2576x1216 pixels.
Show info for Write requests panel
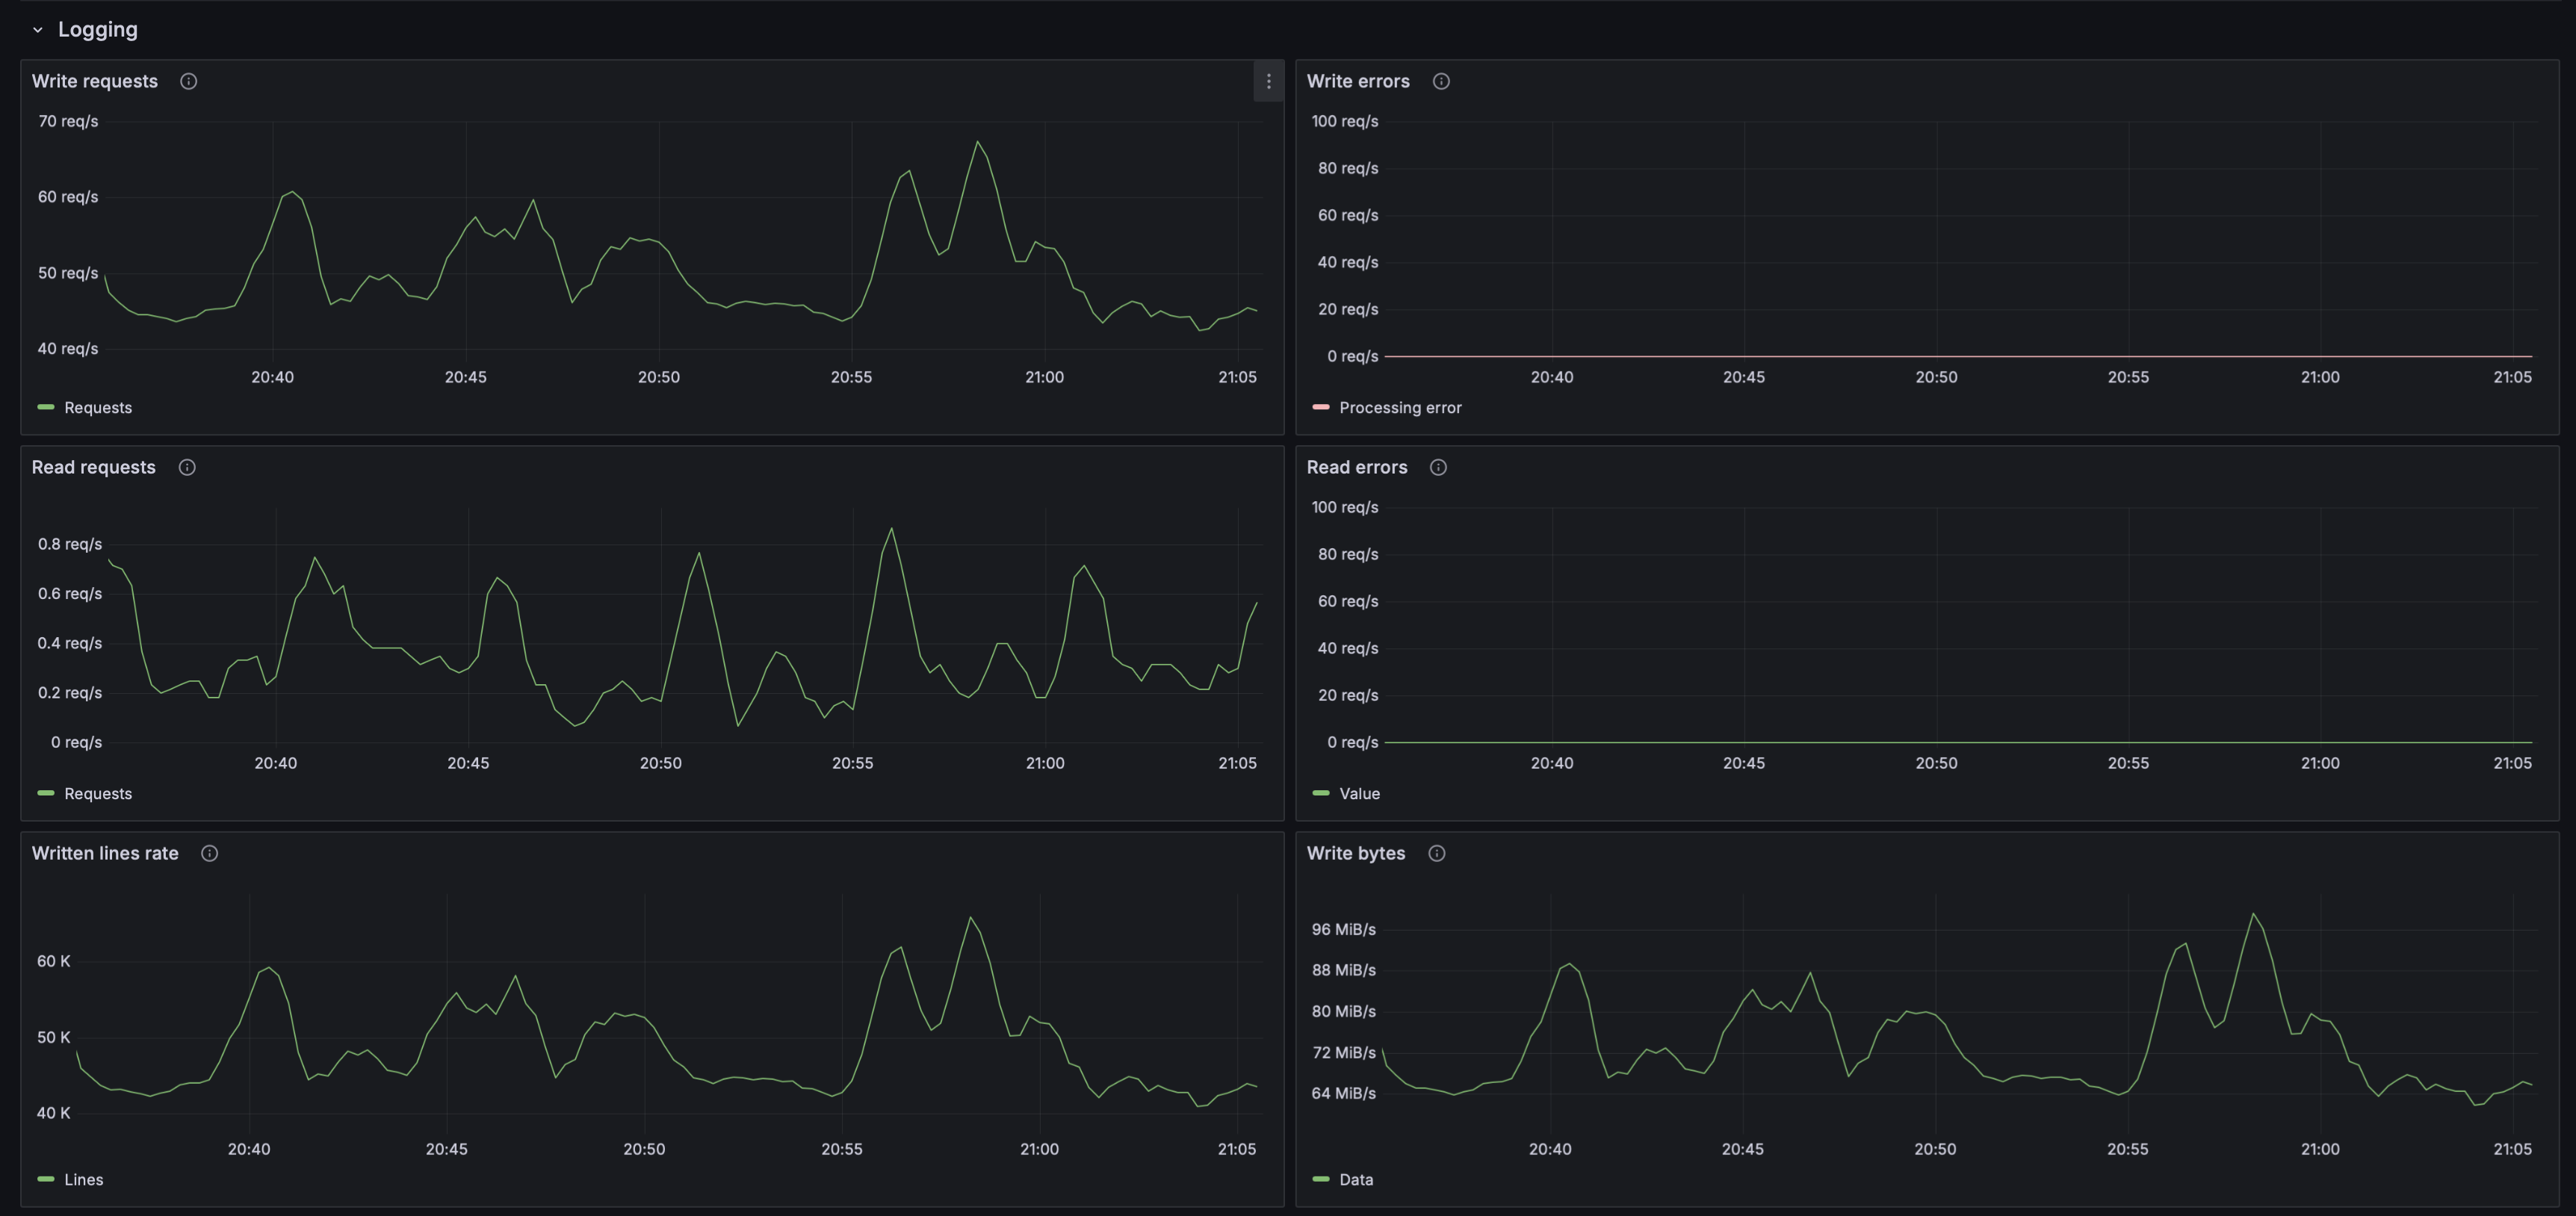[188, 81]
